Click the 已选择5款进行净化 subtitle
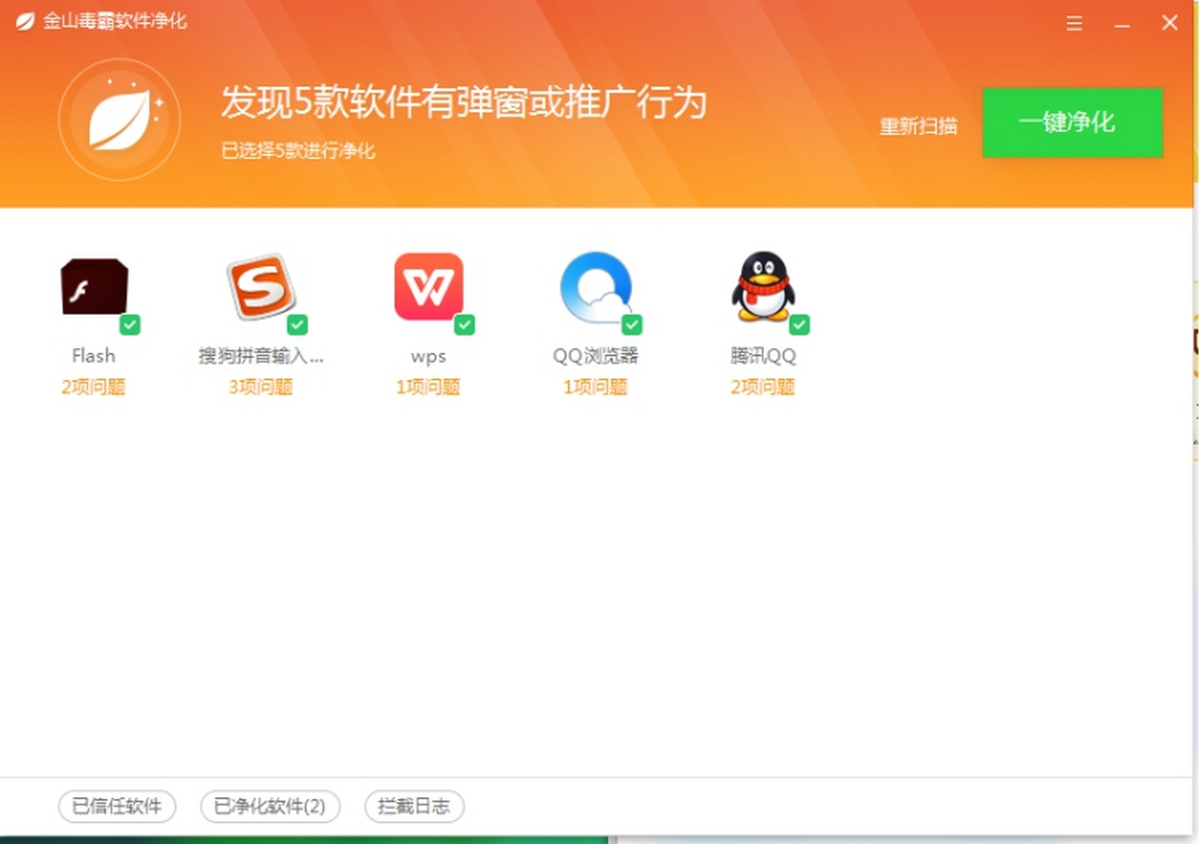This screenshot has width=1200, height=844. coord(298,151)
